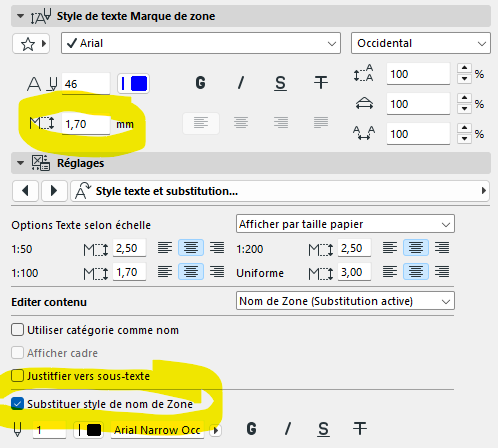Open the Arial font dropdown
This screenshot has height=448, width=498.
(201, 43)
